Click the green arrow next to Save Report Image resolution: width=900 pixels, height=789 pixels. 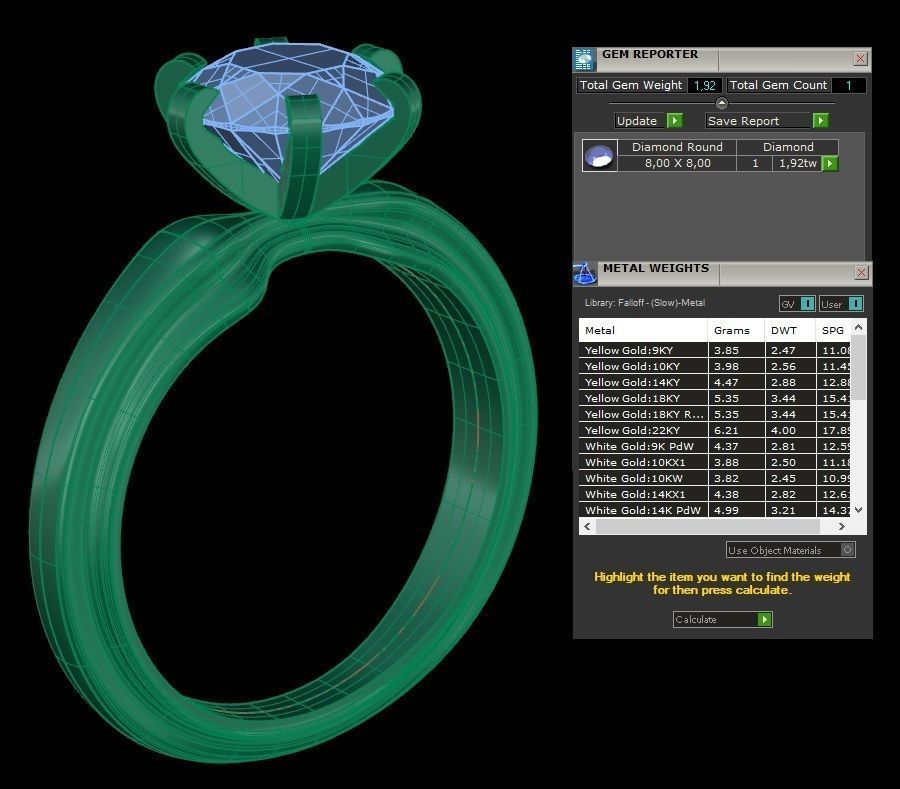point(821,121)
